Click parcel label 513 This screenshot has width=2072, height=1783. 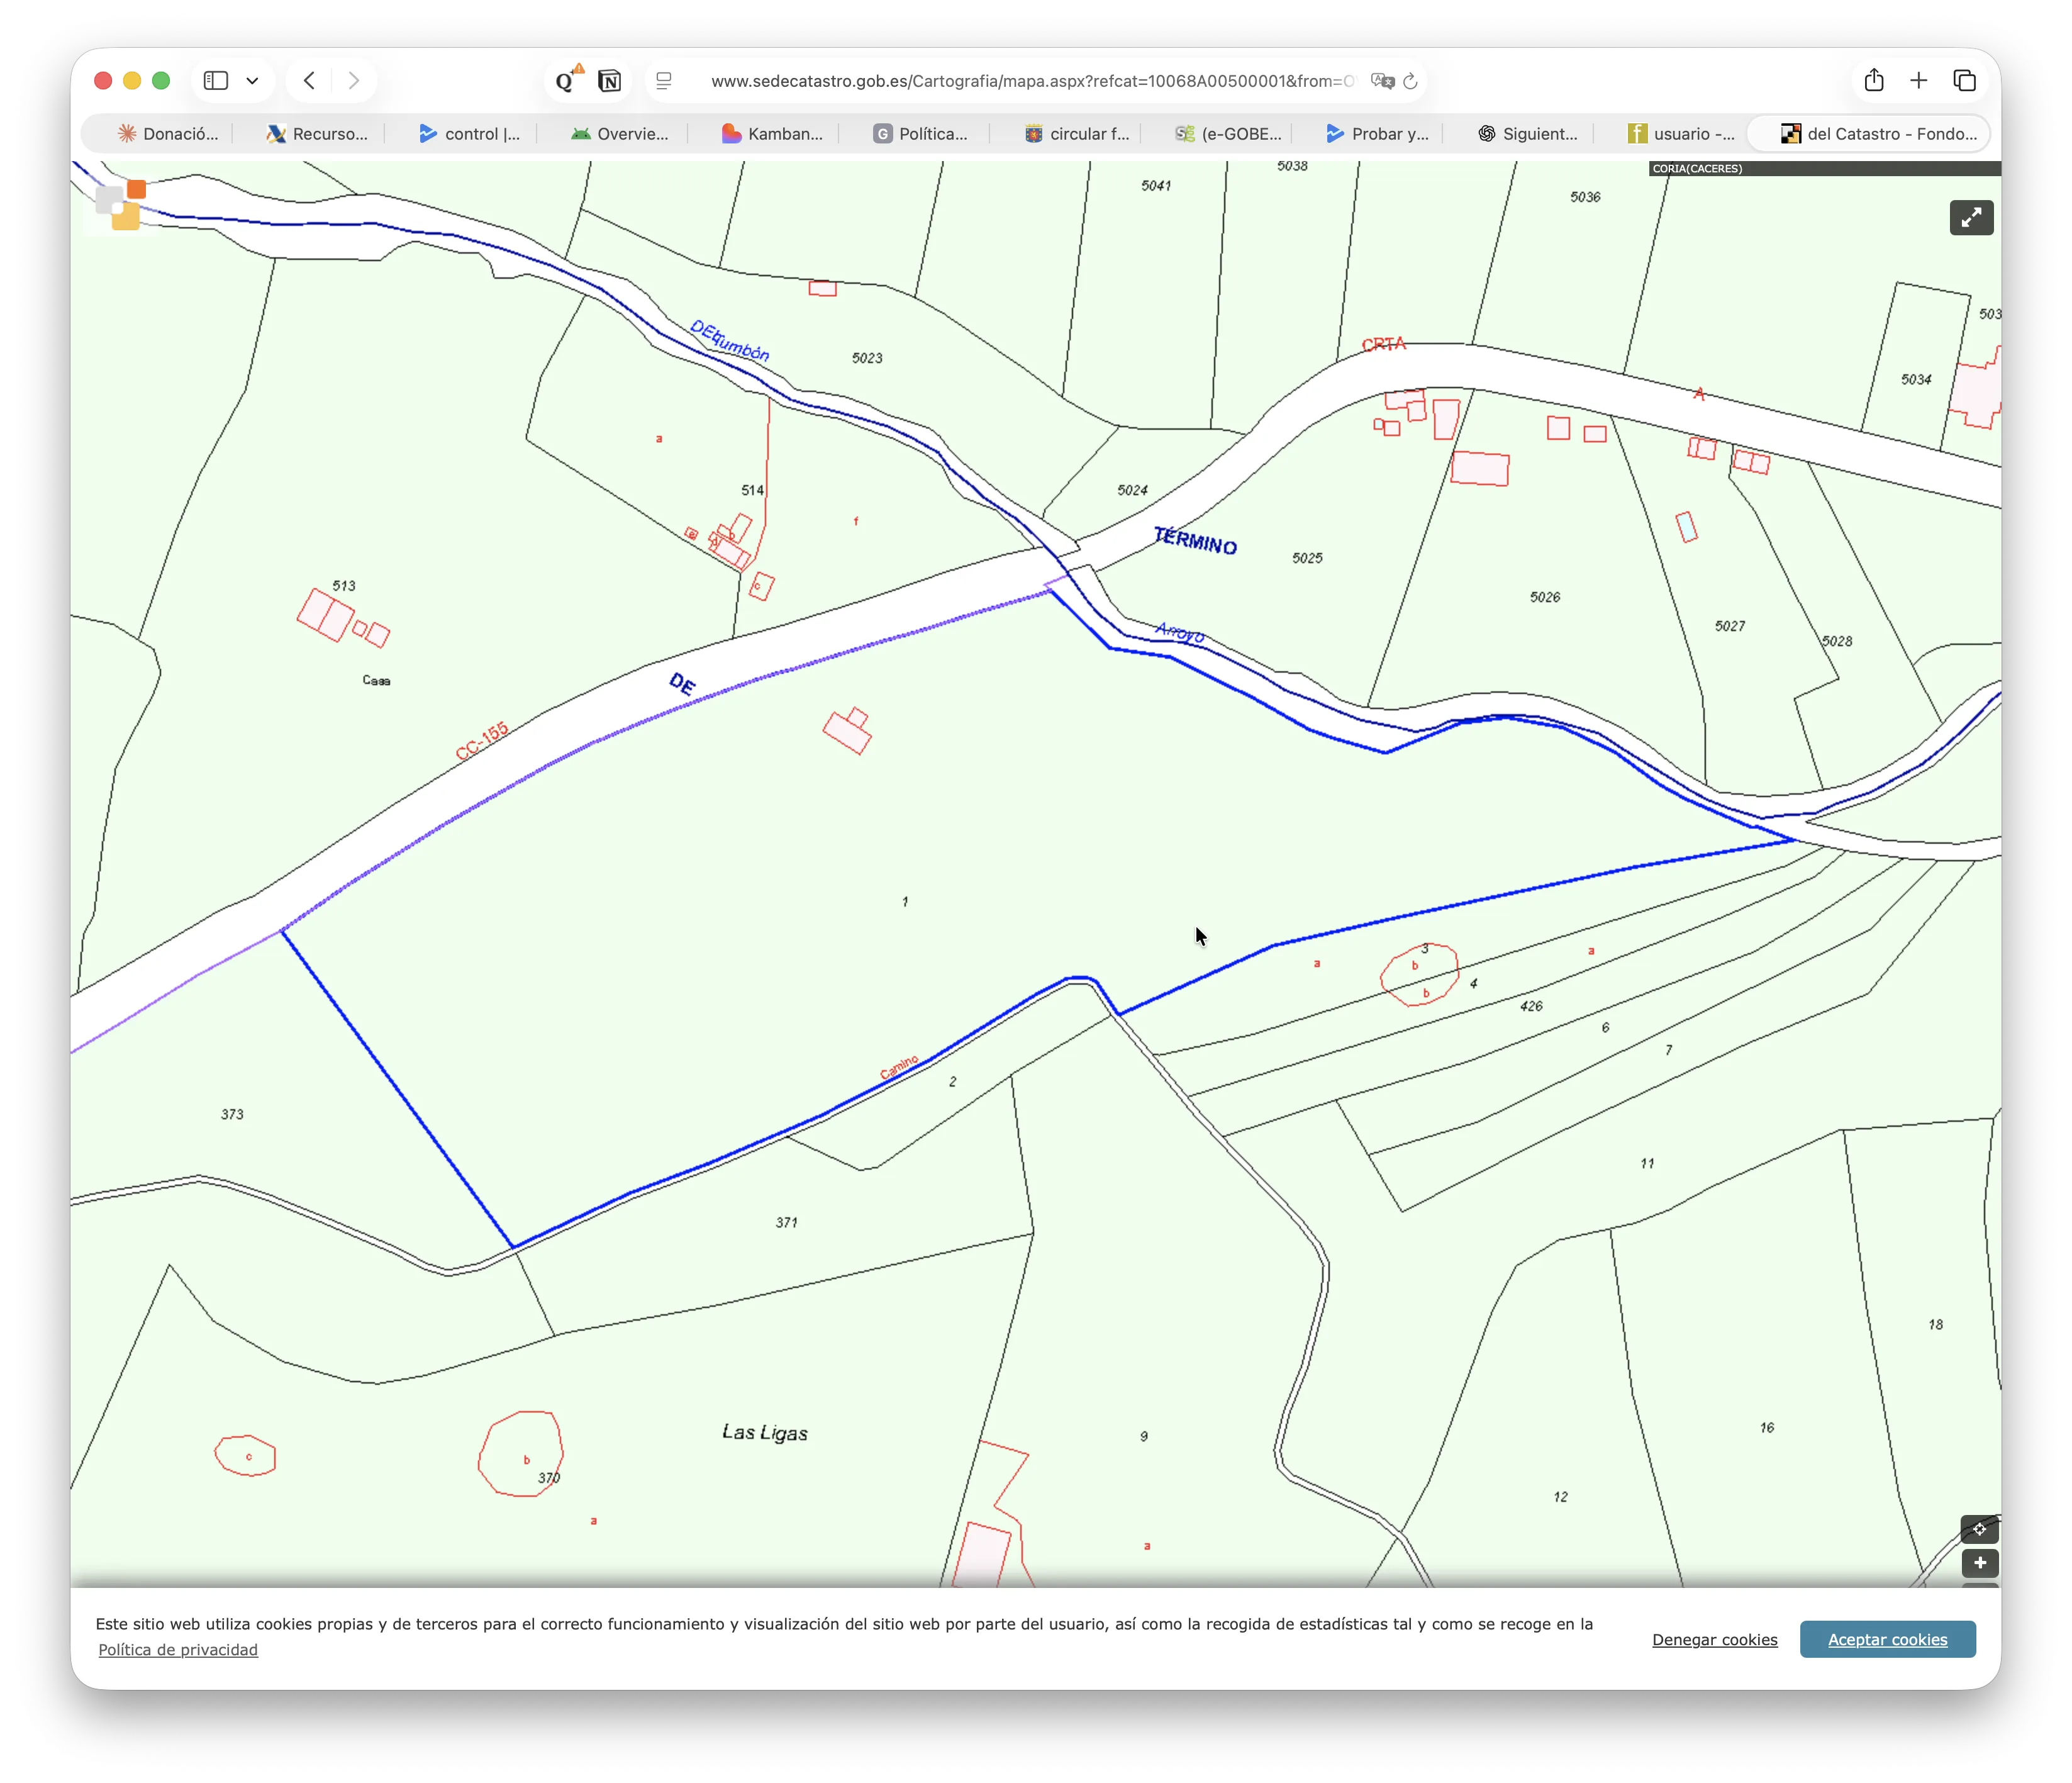coord(344,585)
